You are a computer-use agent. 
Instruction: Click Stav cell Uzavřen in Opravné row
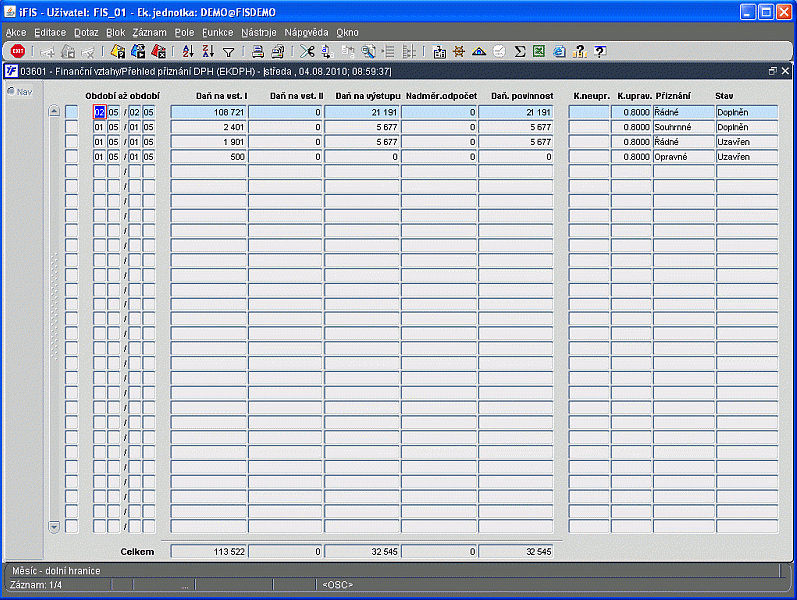coord(747,157)
